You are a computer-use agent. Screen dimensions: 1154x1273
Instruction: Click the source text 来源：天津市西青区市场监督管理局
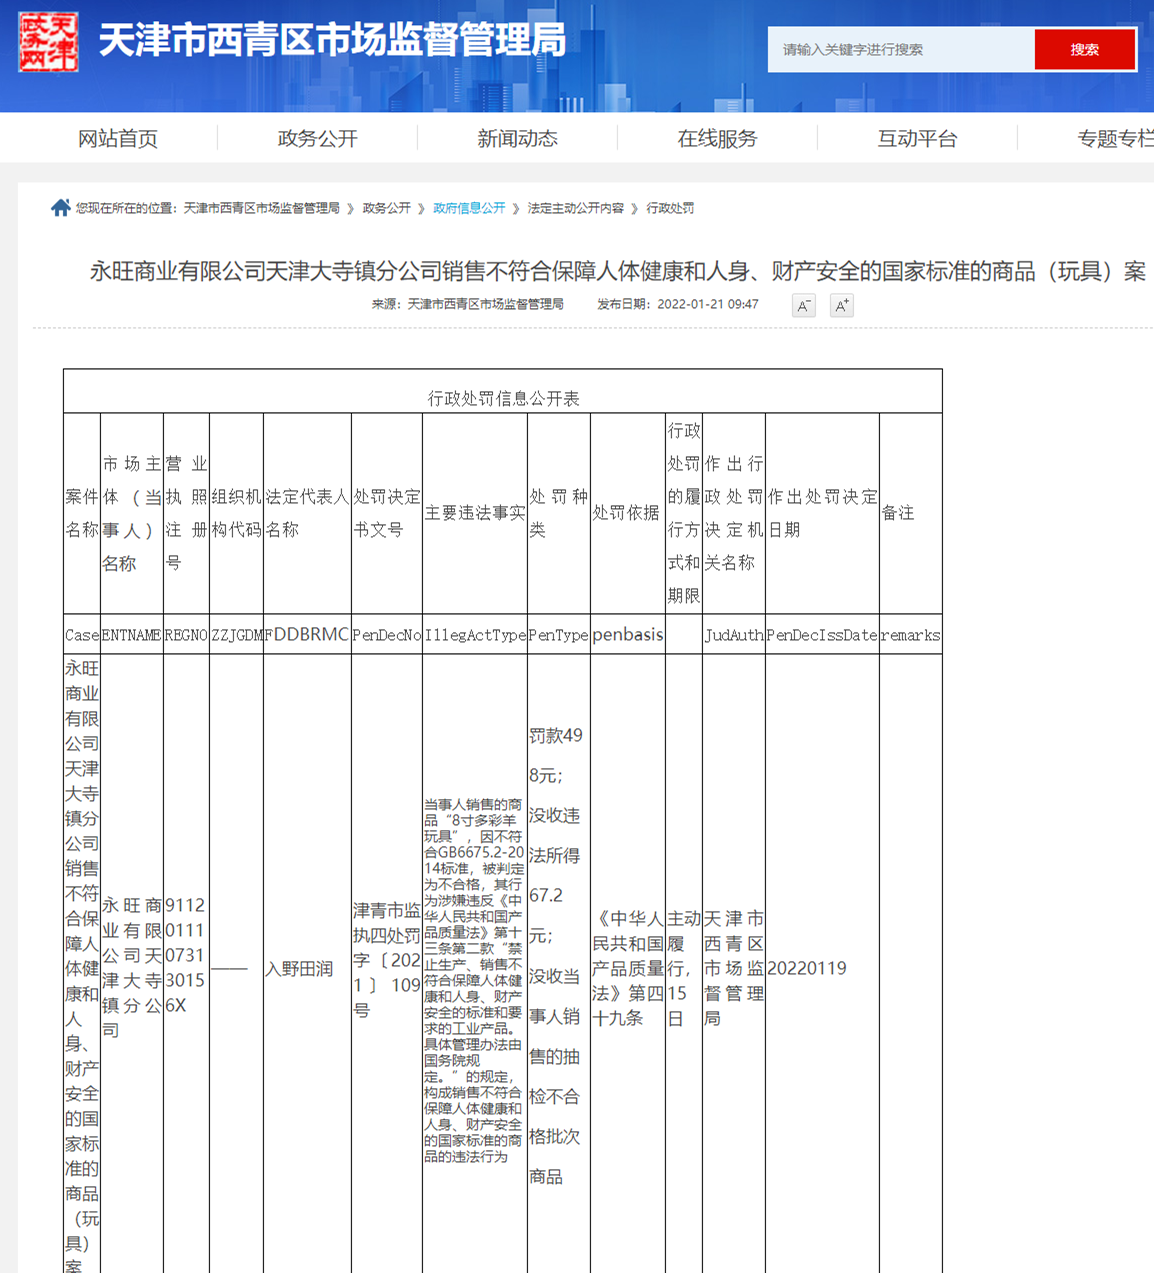click(x=468, y=304)
